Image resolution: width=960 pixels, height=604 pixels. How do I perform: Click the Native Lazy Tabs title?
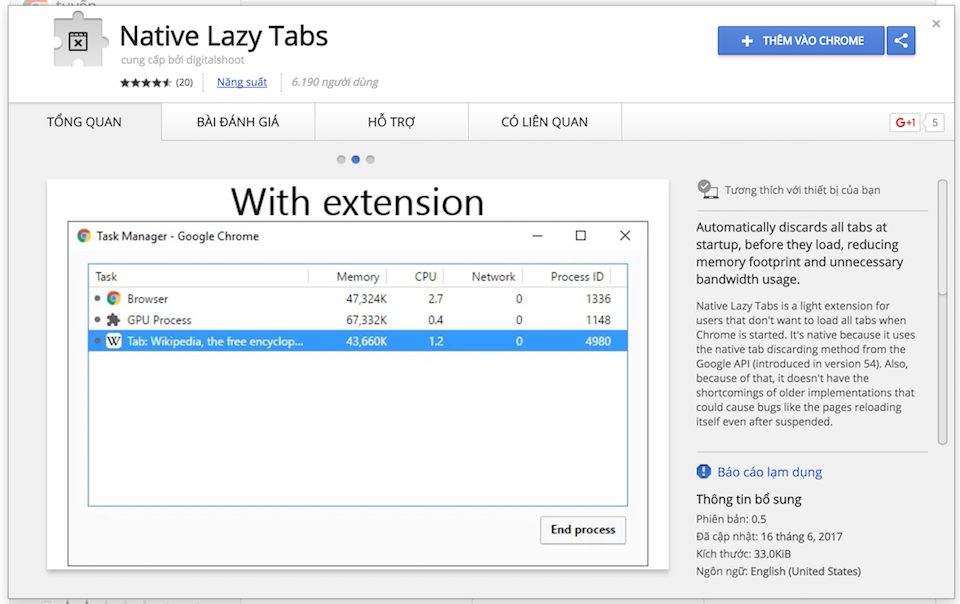click(x=224, y=36)
